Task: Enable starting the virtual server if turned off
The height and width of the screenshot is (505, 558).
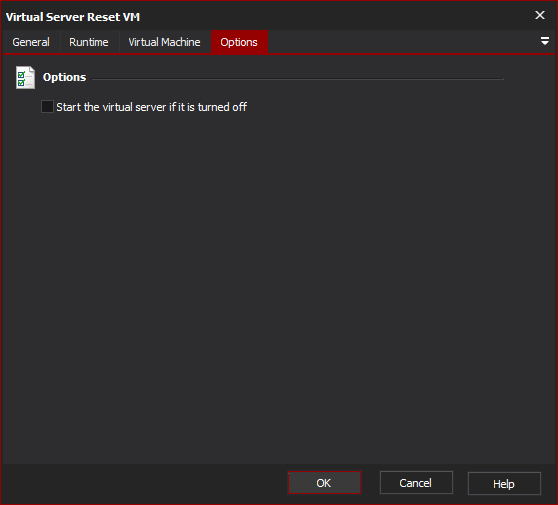Action: [x=47, y=107]
